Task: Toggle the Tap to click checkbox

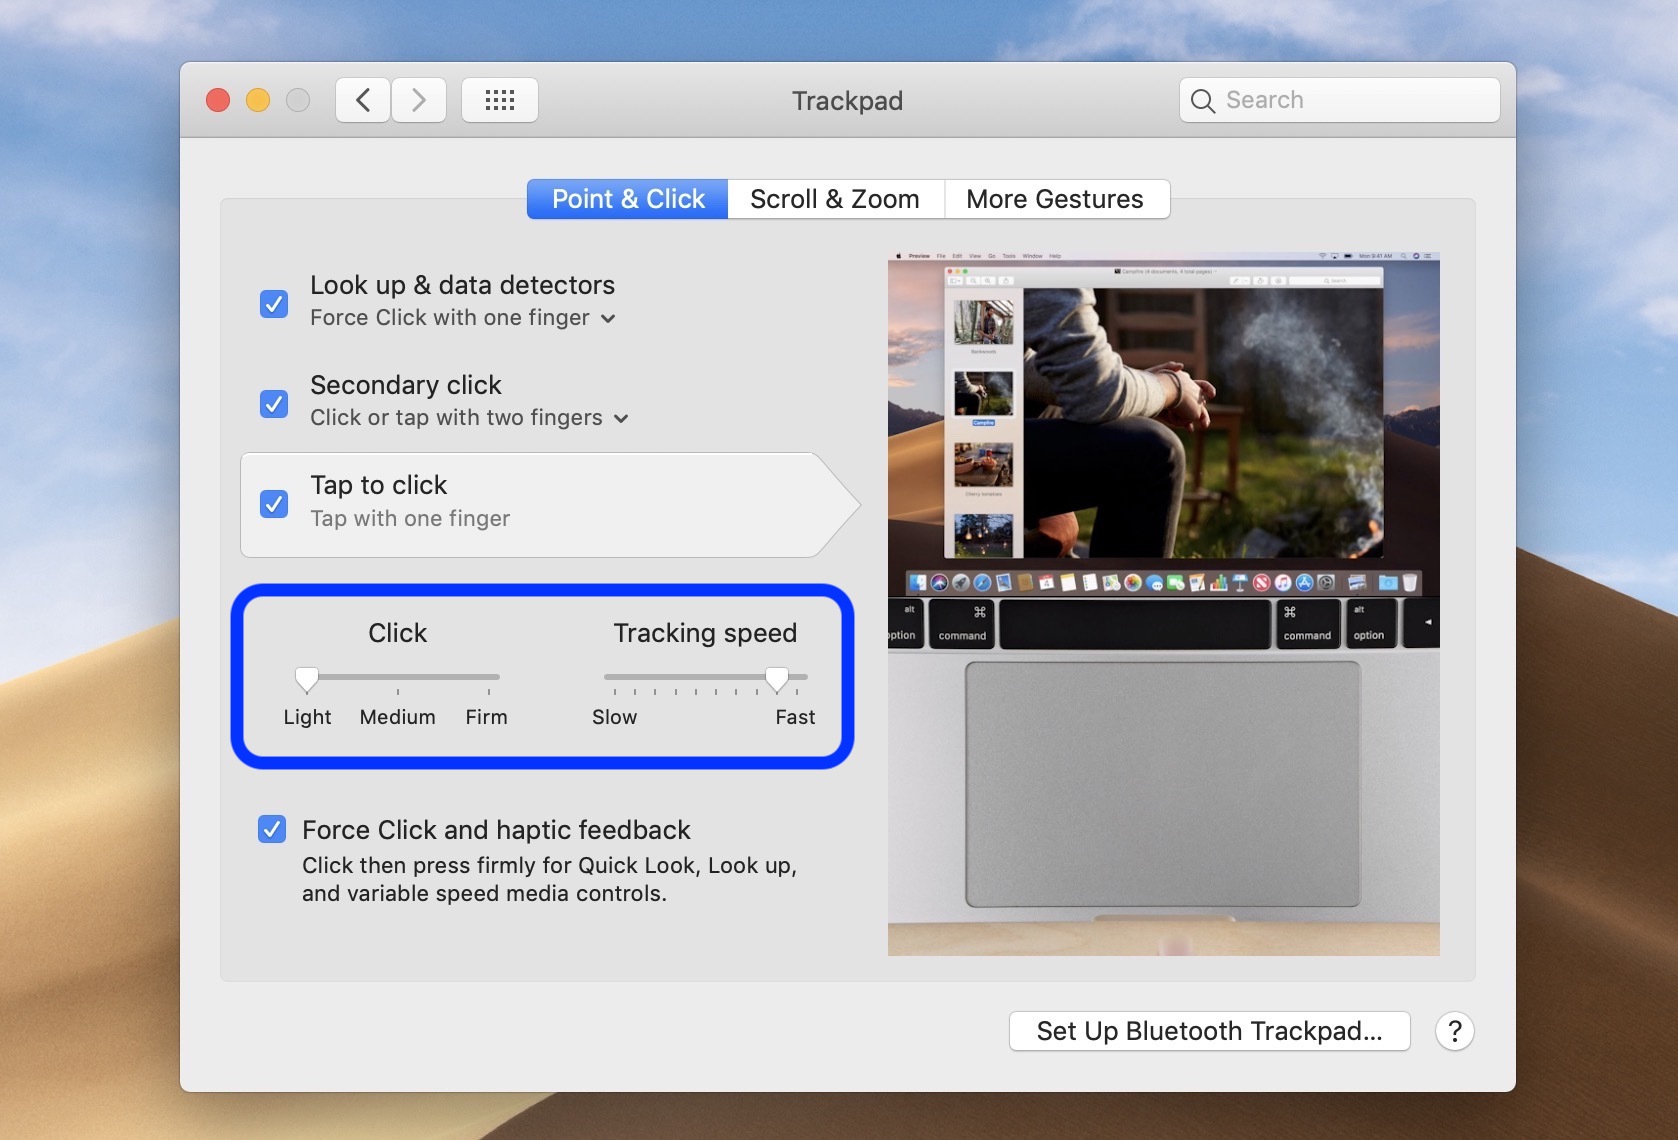Action: tap(274, 504)
